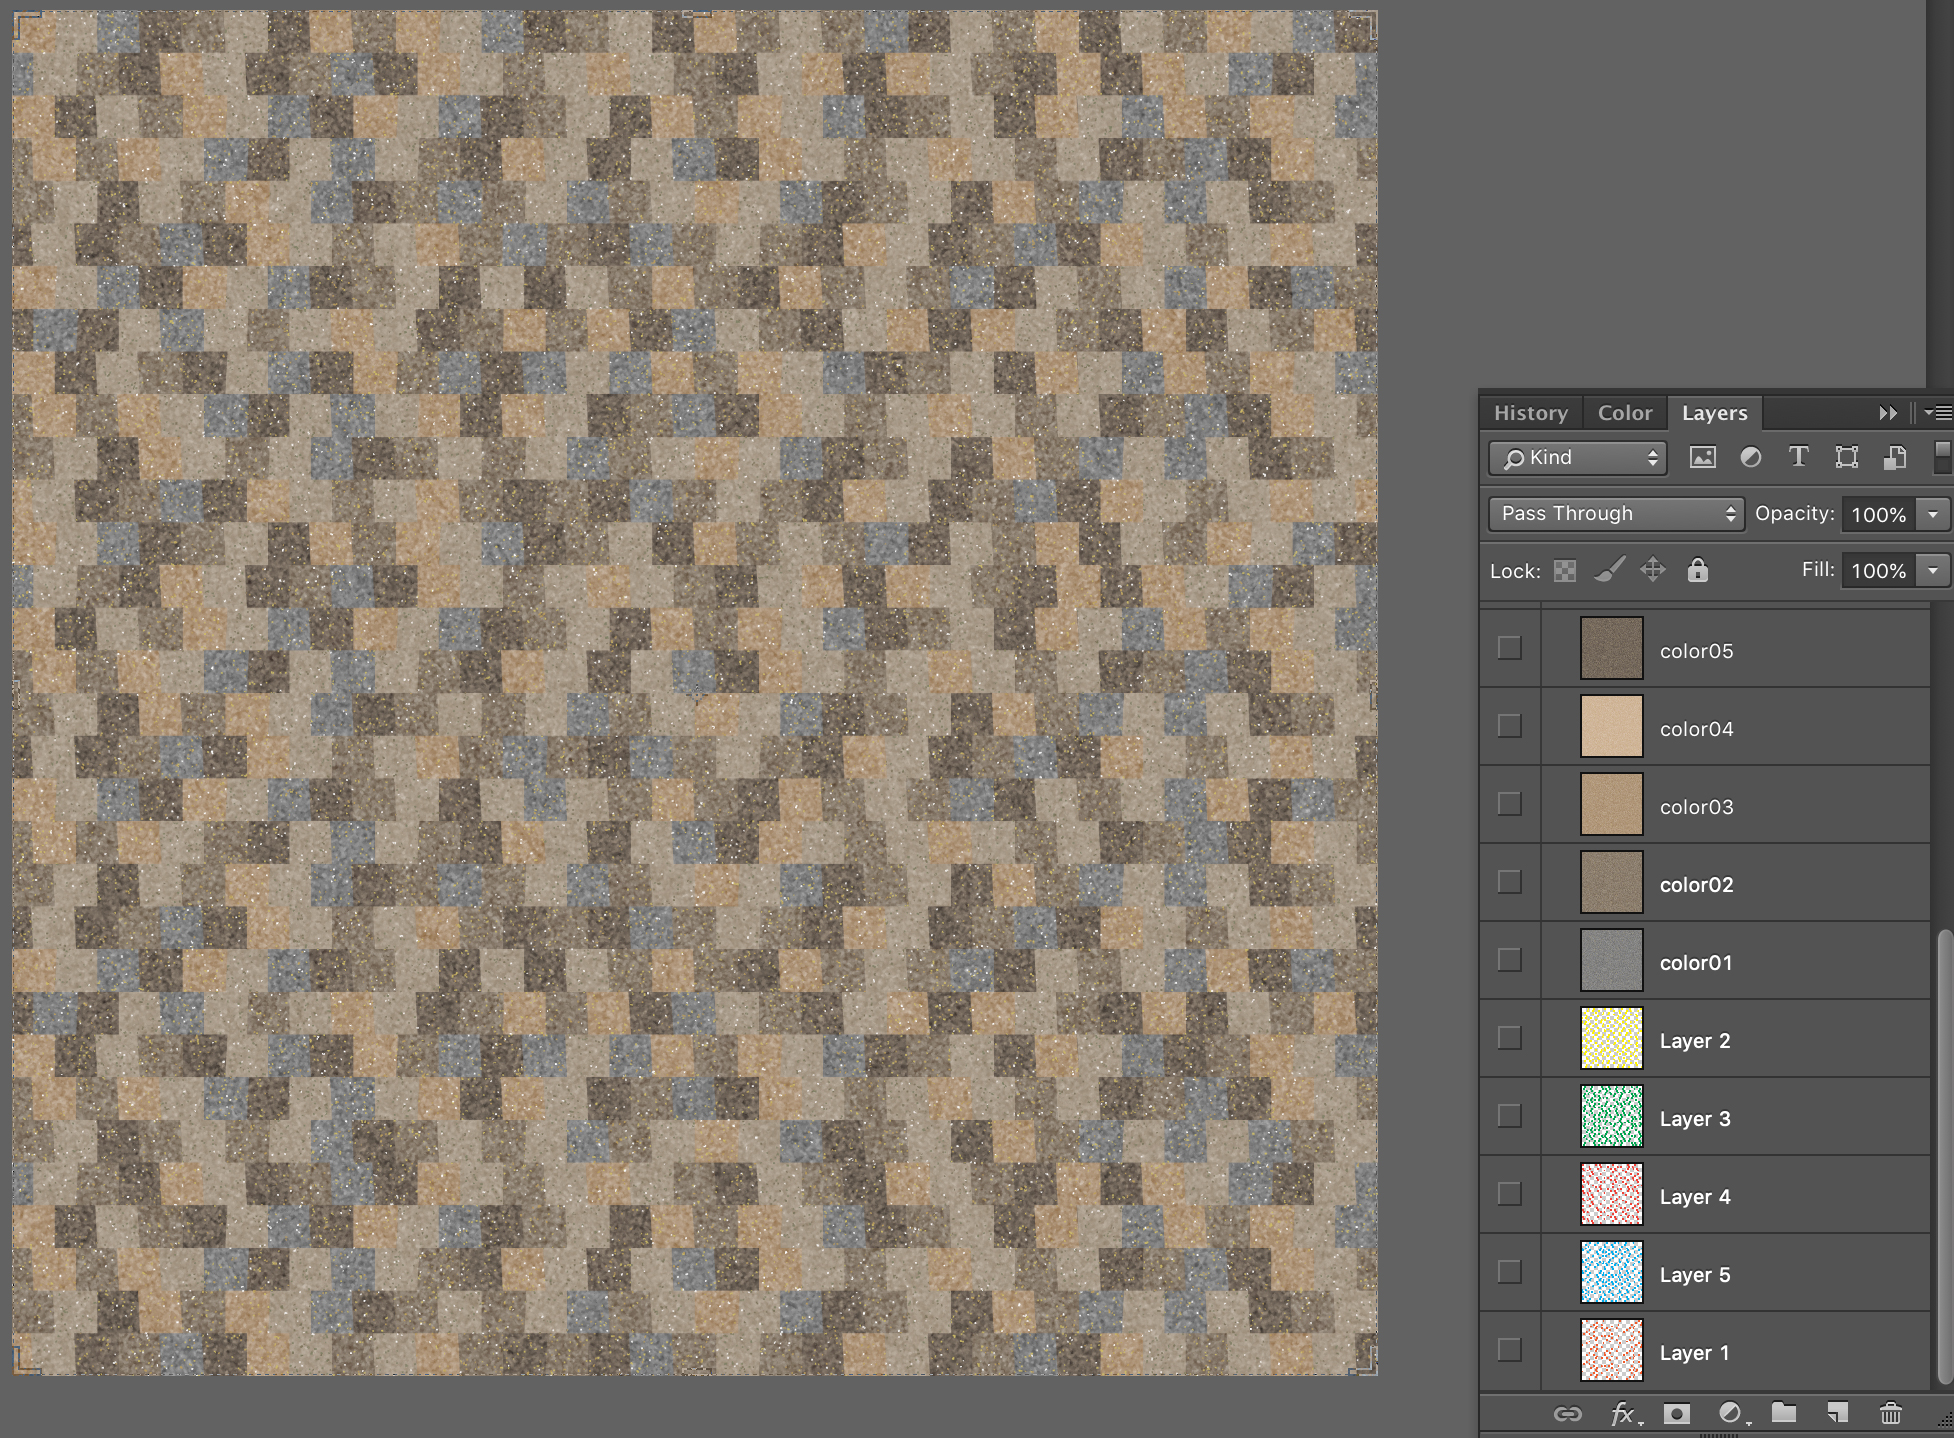Open the Kind filter dropdown
This screenshot has height=1438, width=1954.
[x=1577, y=458]
